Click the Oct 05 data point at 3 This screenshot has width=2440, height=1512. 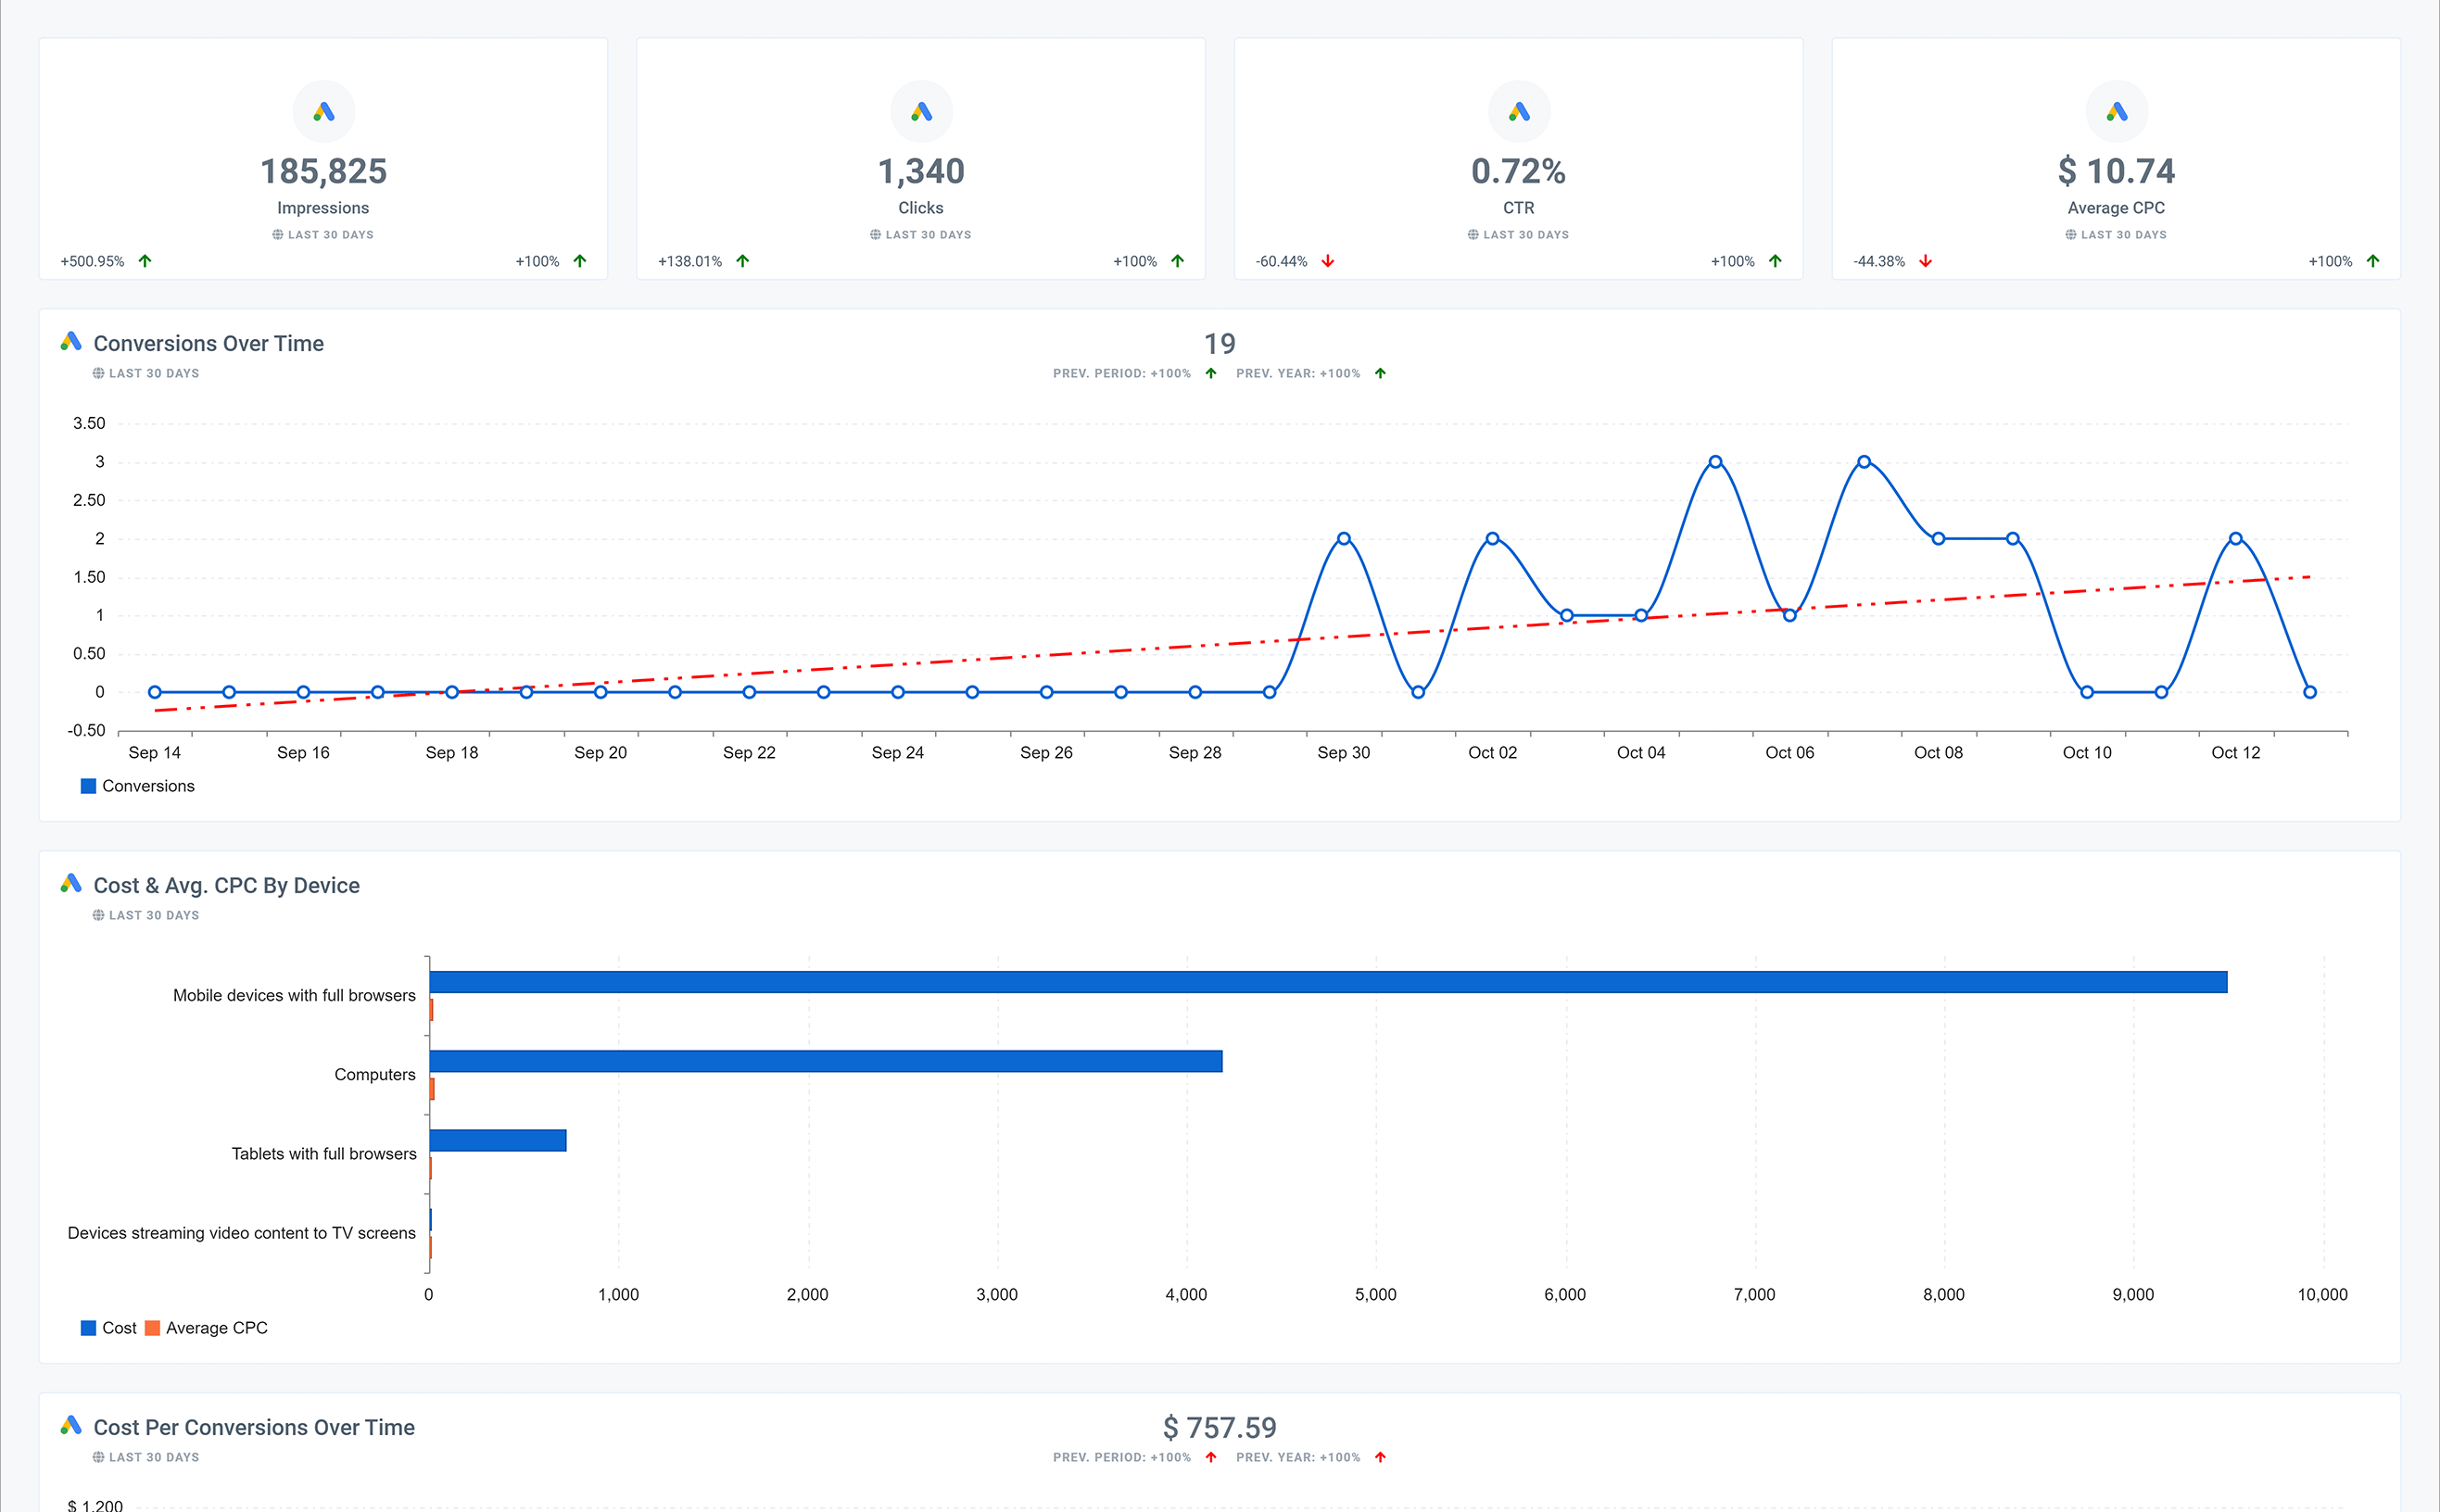pos(1715,462)
